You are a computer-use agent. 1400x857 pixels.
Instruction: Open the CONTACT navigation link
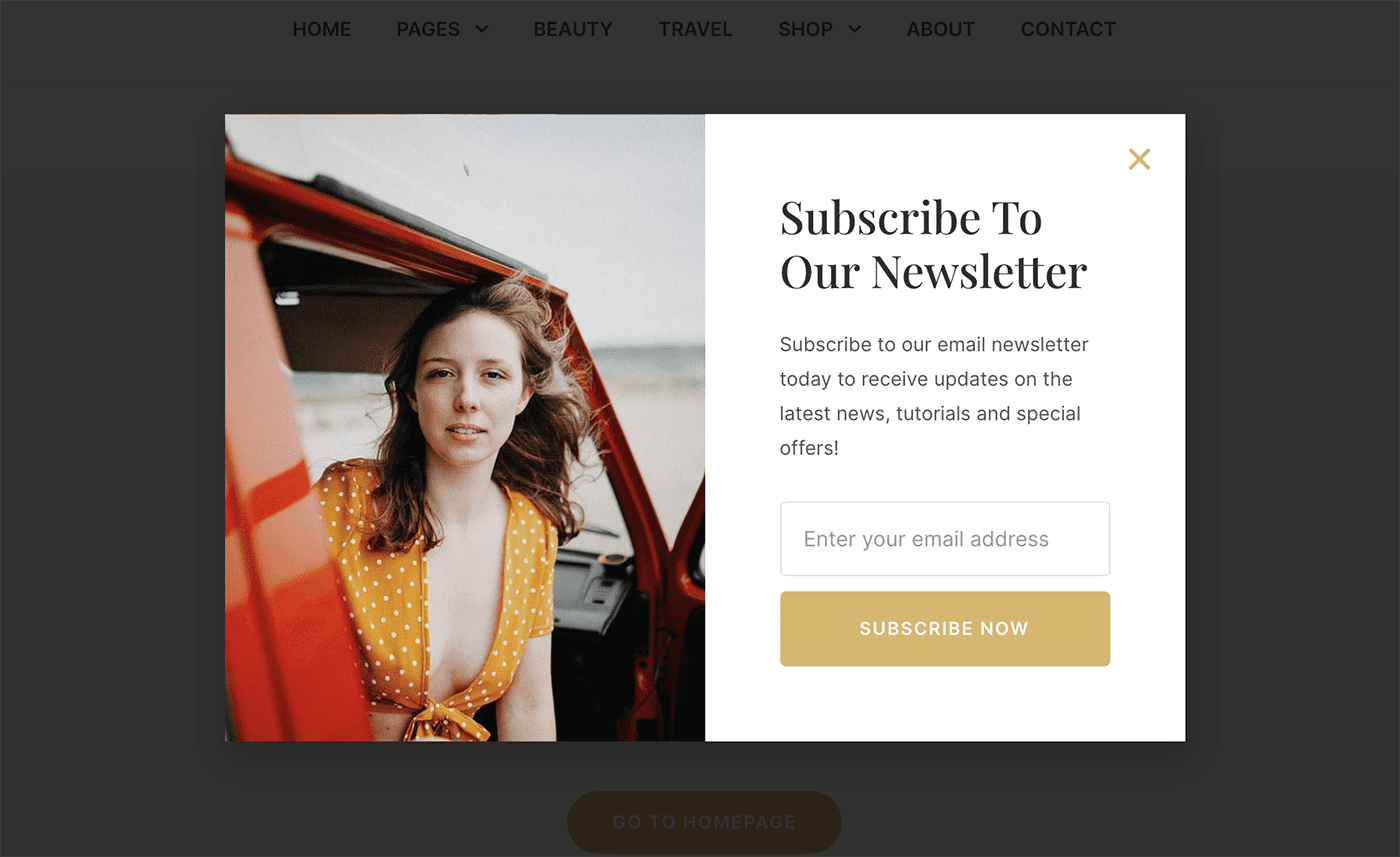tap(1068, 29)
